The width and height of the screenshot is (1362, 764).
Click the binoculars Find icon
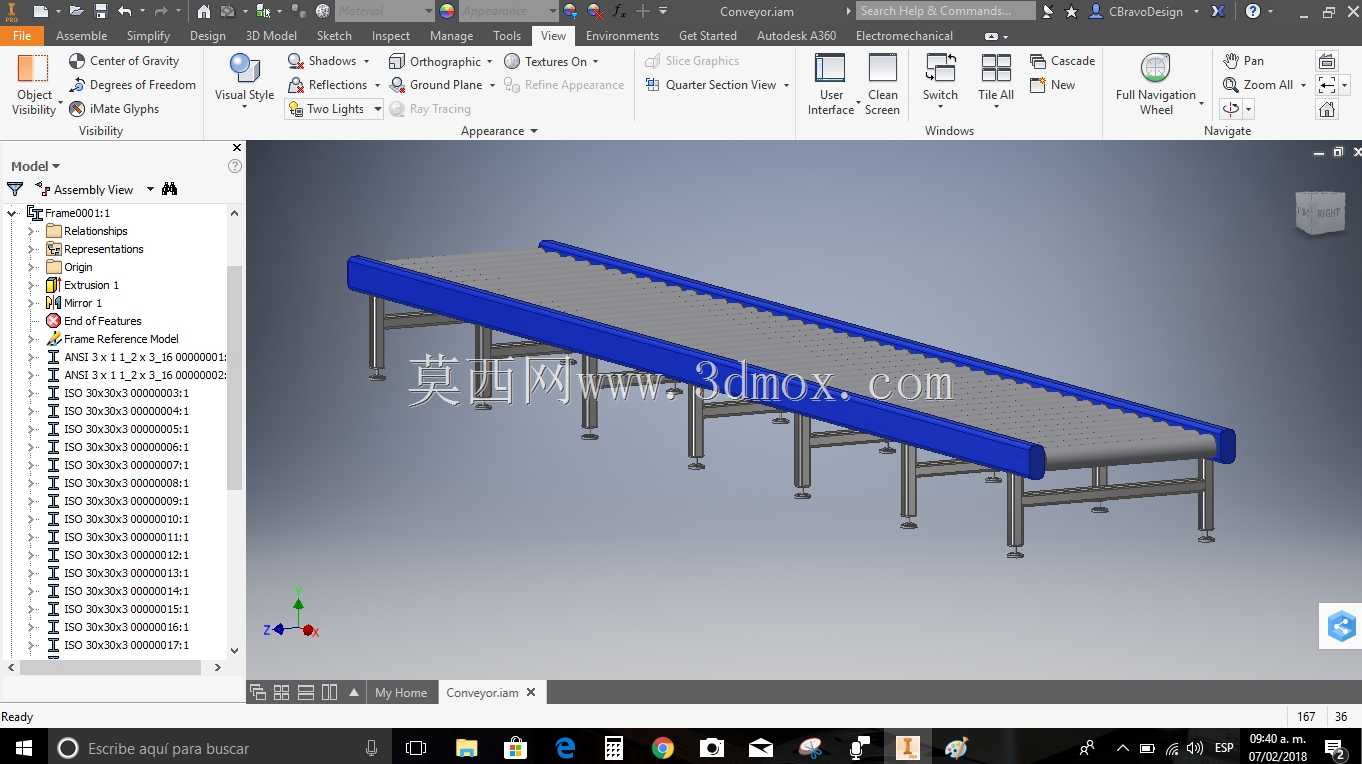pyautogui.click(x=170, y=189)
